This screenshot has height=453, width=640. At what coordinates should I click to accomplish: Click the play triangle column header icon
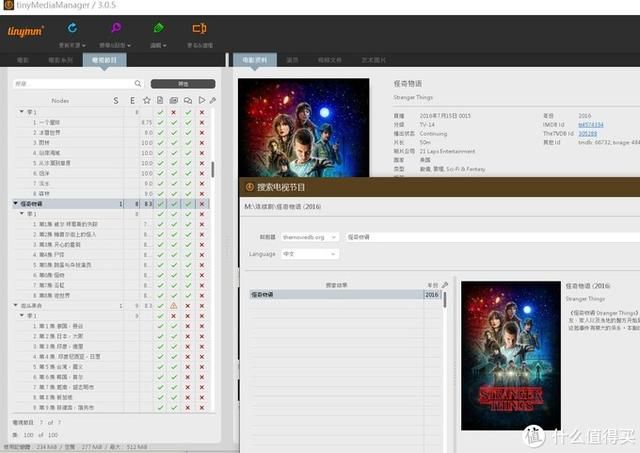click(202, 100)
